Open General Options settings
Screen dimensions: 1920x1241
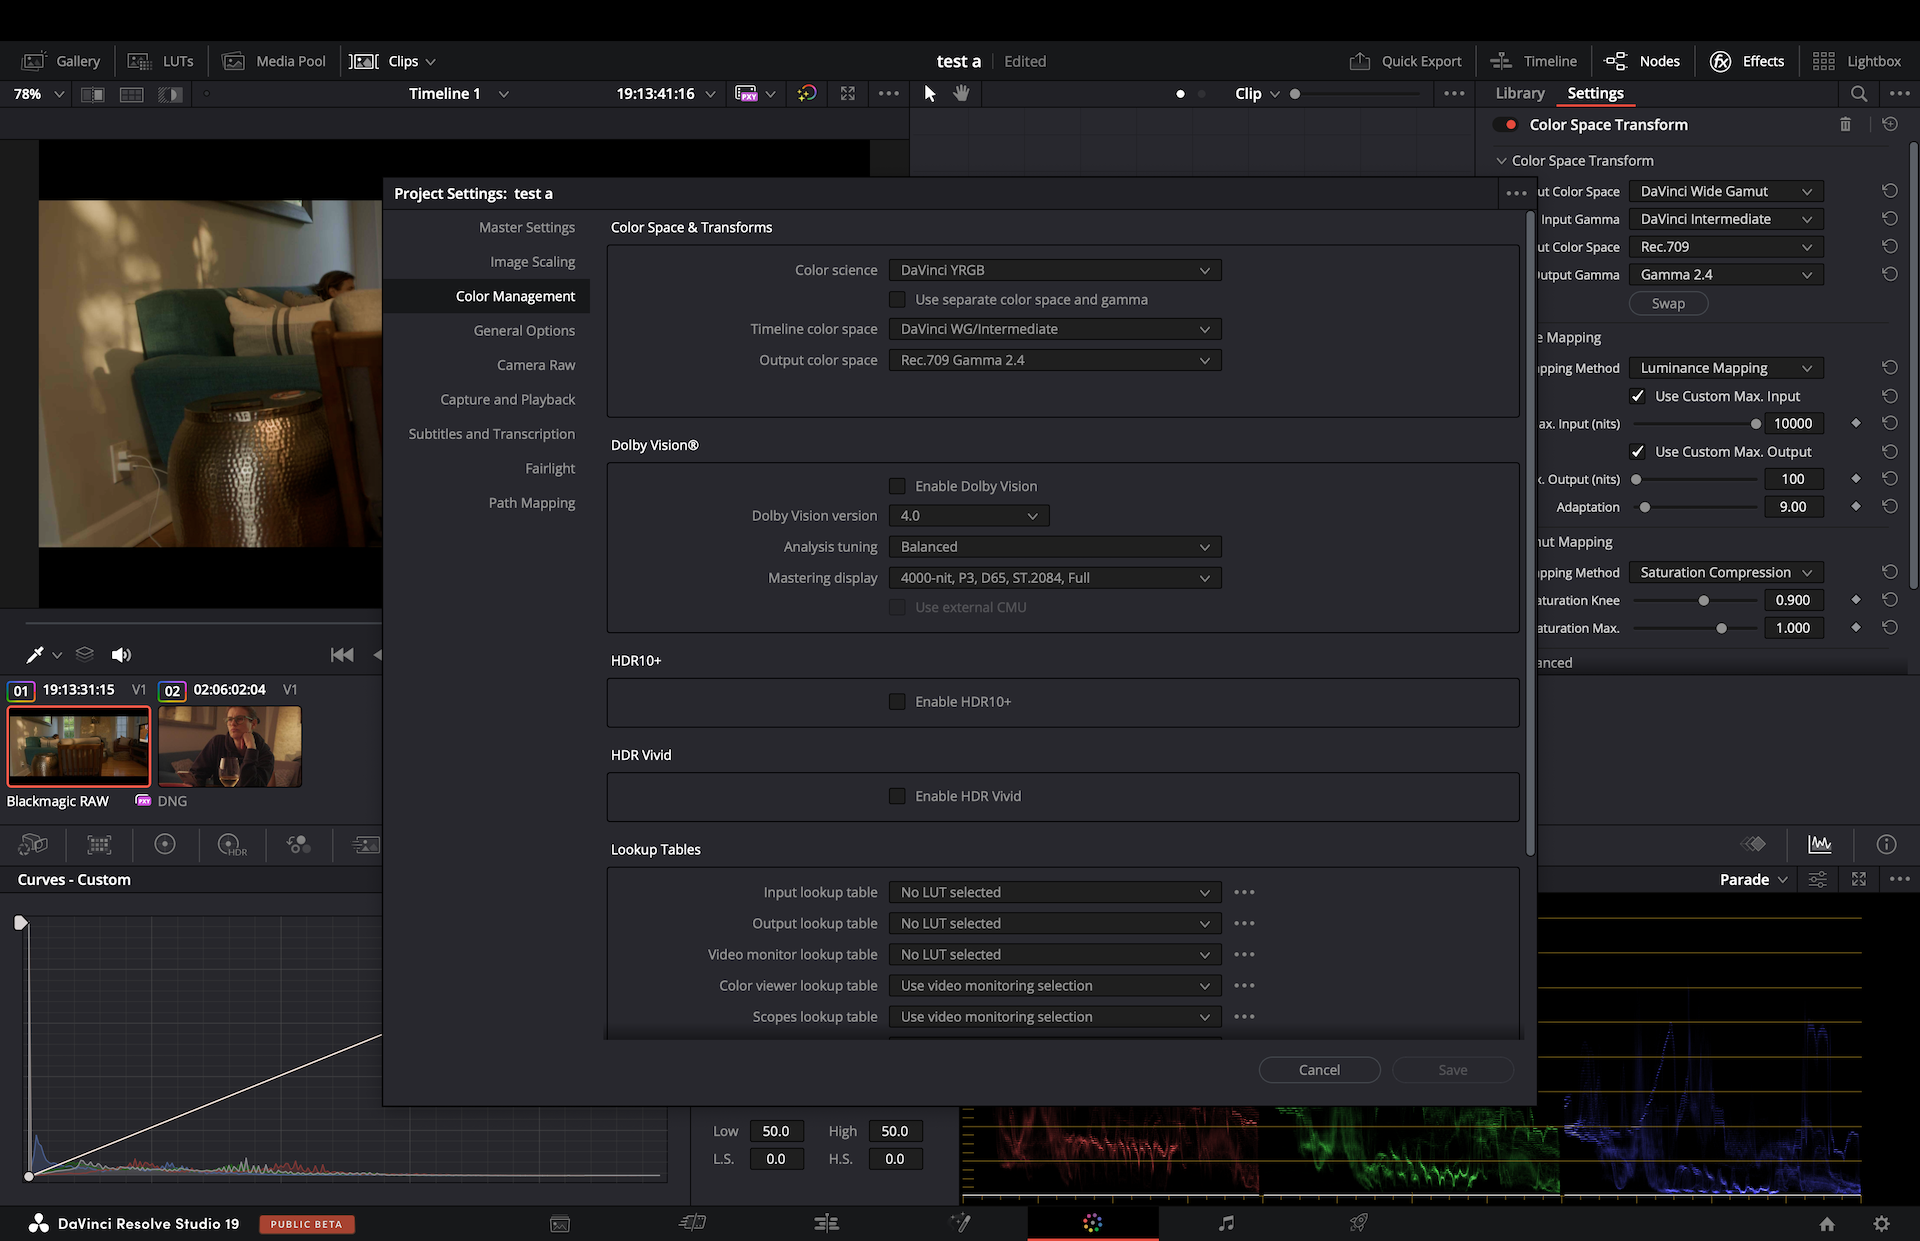(x=524, y=331)
